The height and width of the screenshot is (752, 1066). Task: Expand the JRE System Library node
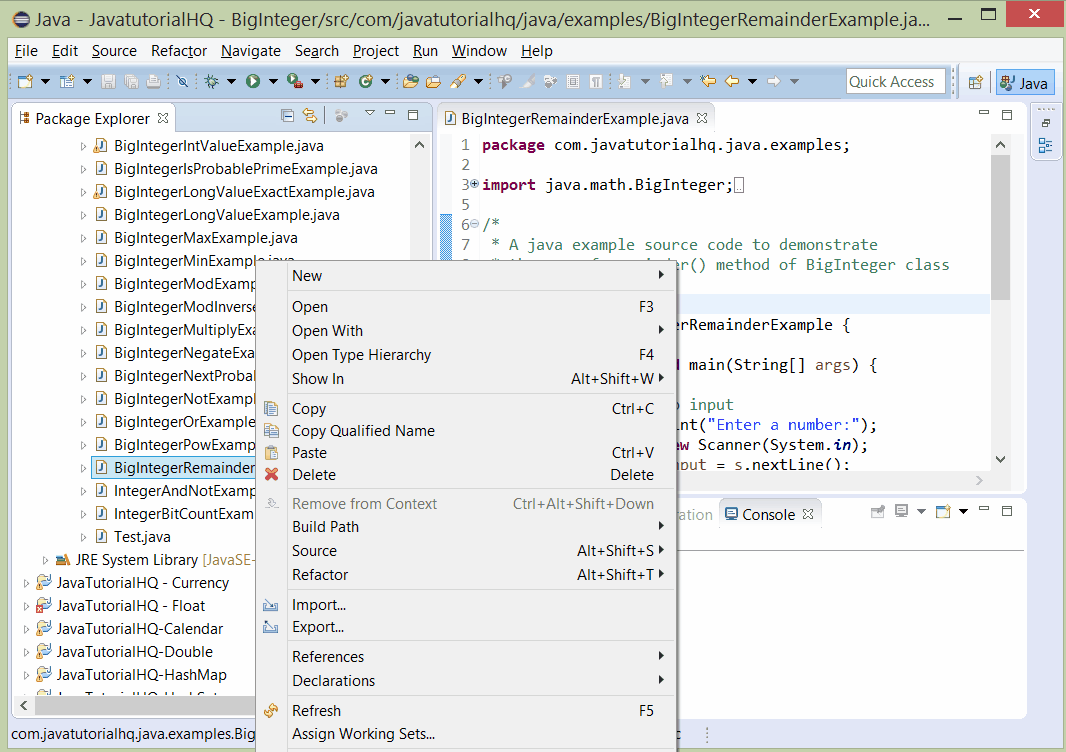pos(44,560)
